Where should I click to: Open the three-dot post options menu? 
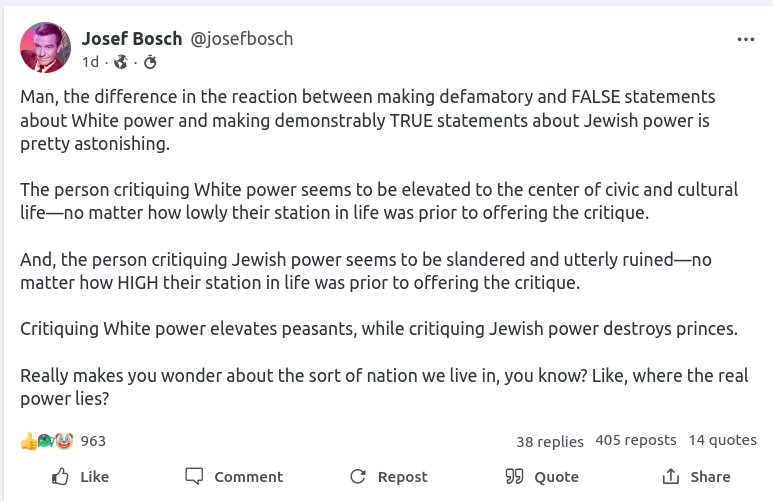[x=745, y=40]
